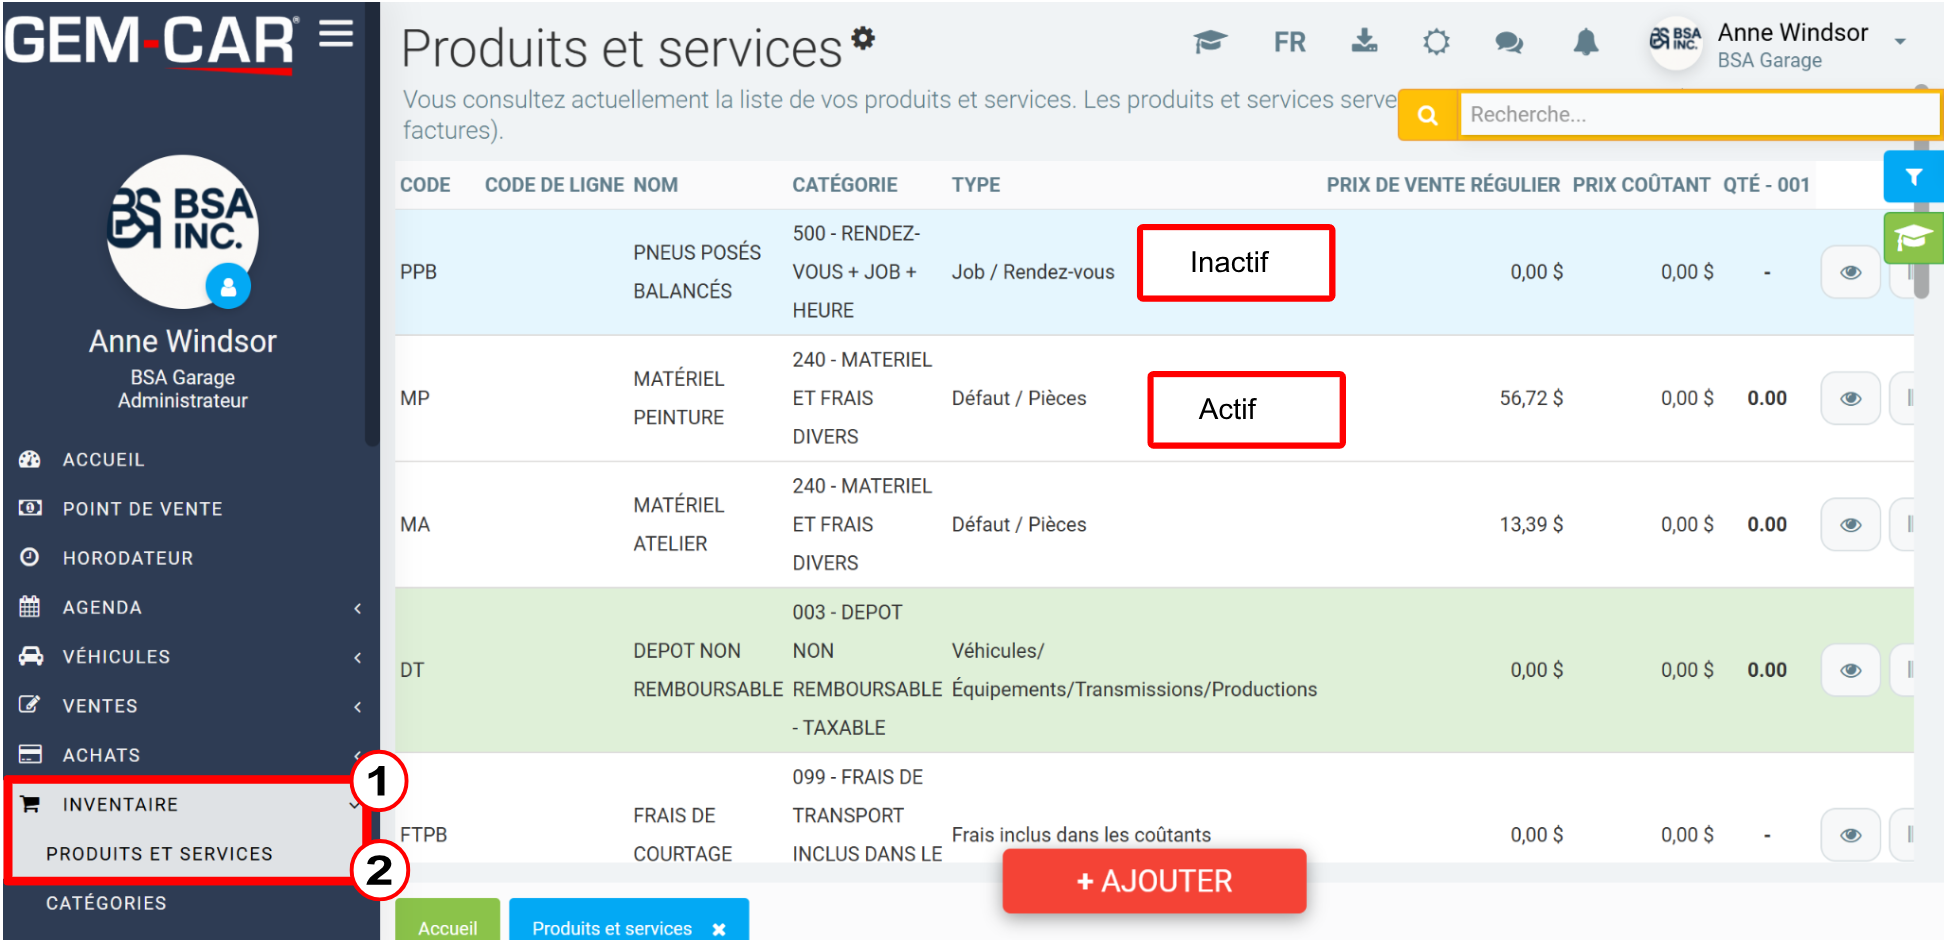Click the orange search magnifier button
Image resolution: width=1945 pixels, height=941 pixels.
1428,115
